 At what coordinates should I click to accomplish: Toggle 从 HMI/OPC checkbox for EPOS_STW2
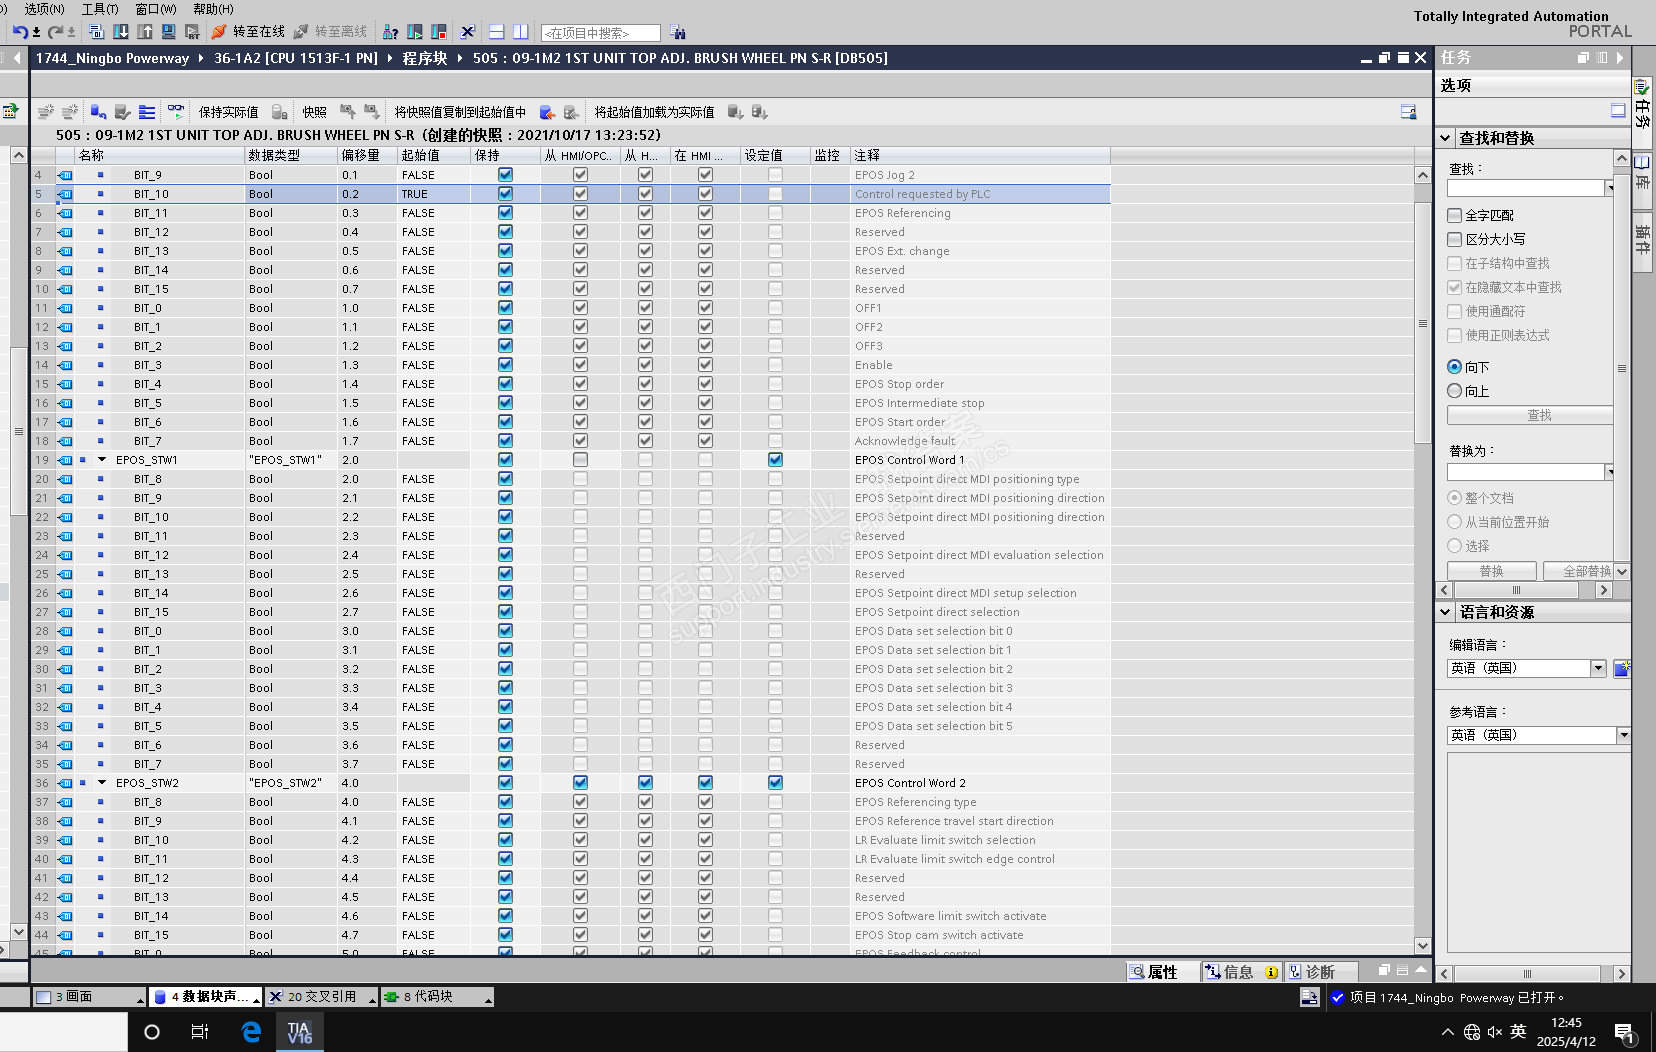[x=581, y=783]
